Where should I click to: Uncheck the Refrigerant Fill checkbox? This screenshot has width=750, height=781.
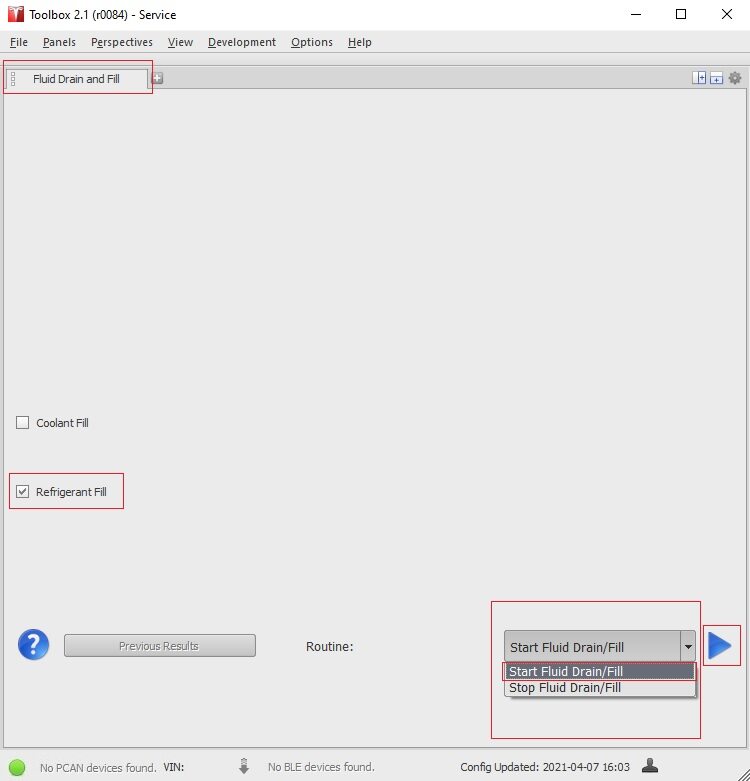(23, 492)
